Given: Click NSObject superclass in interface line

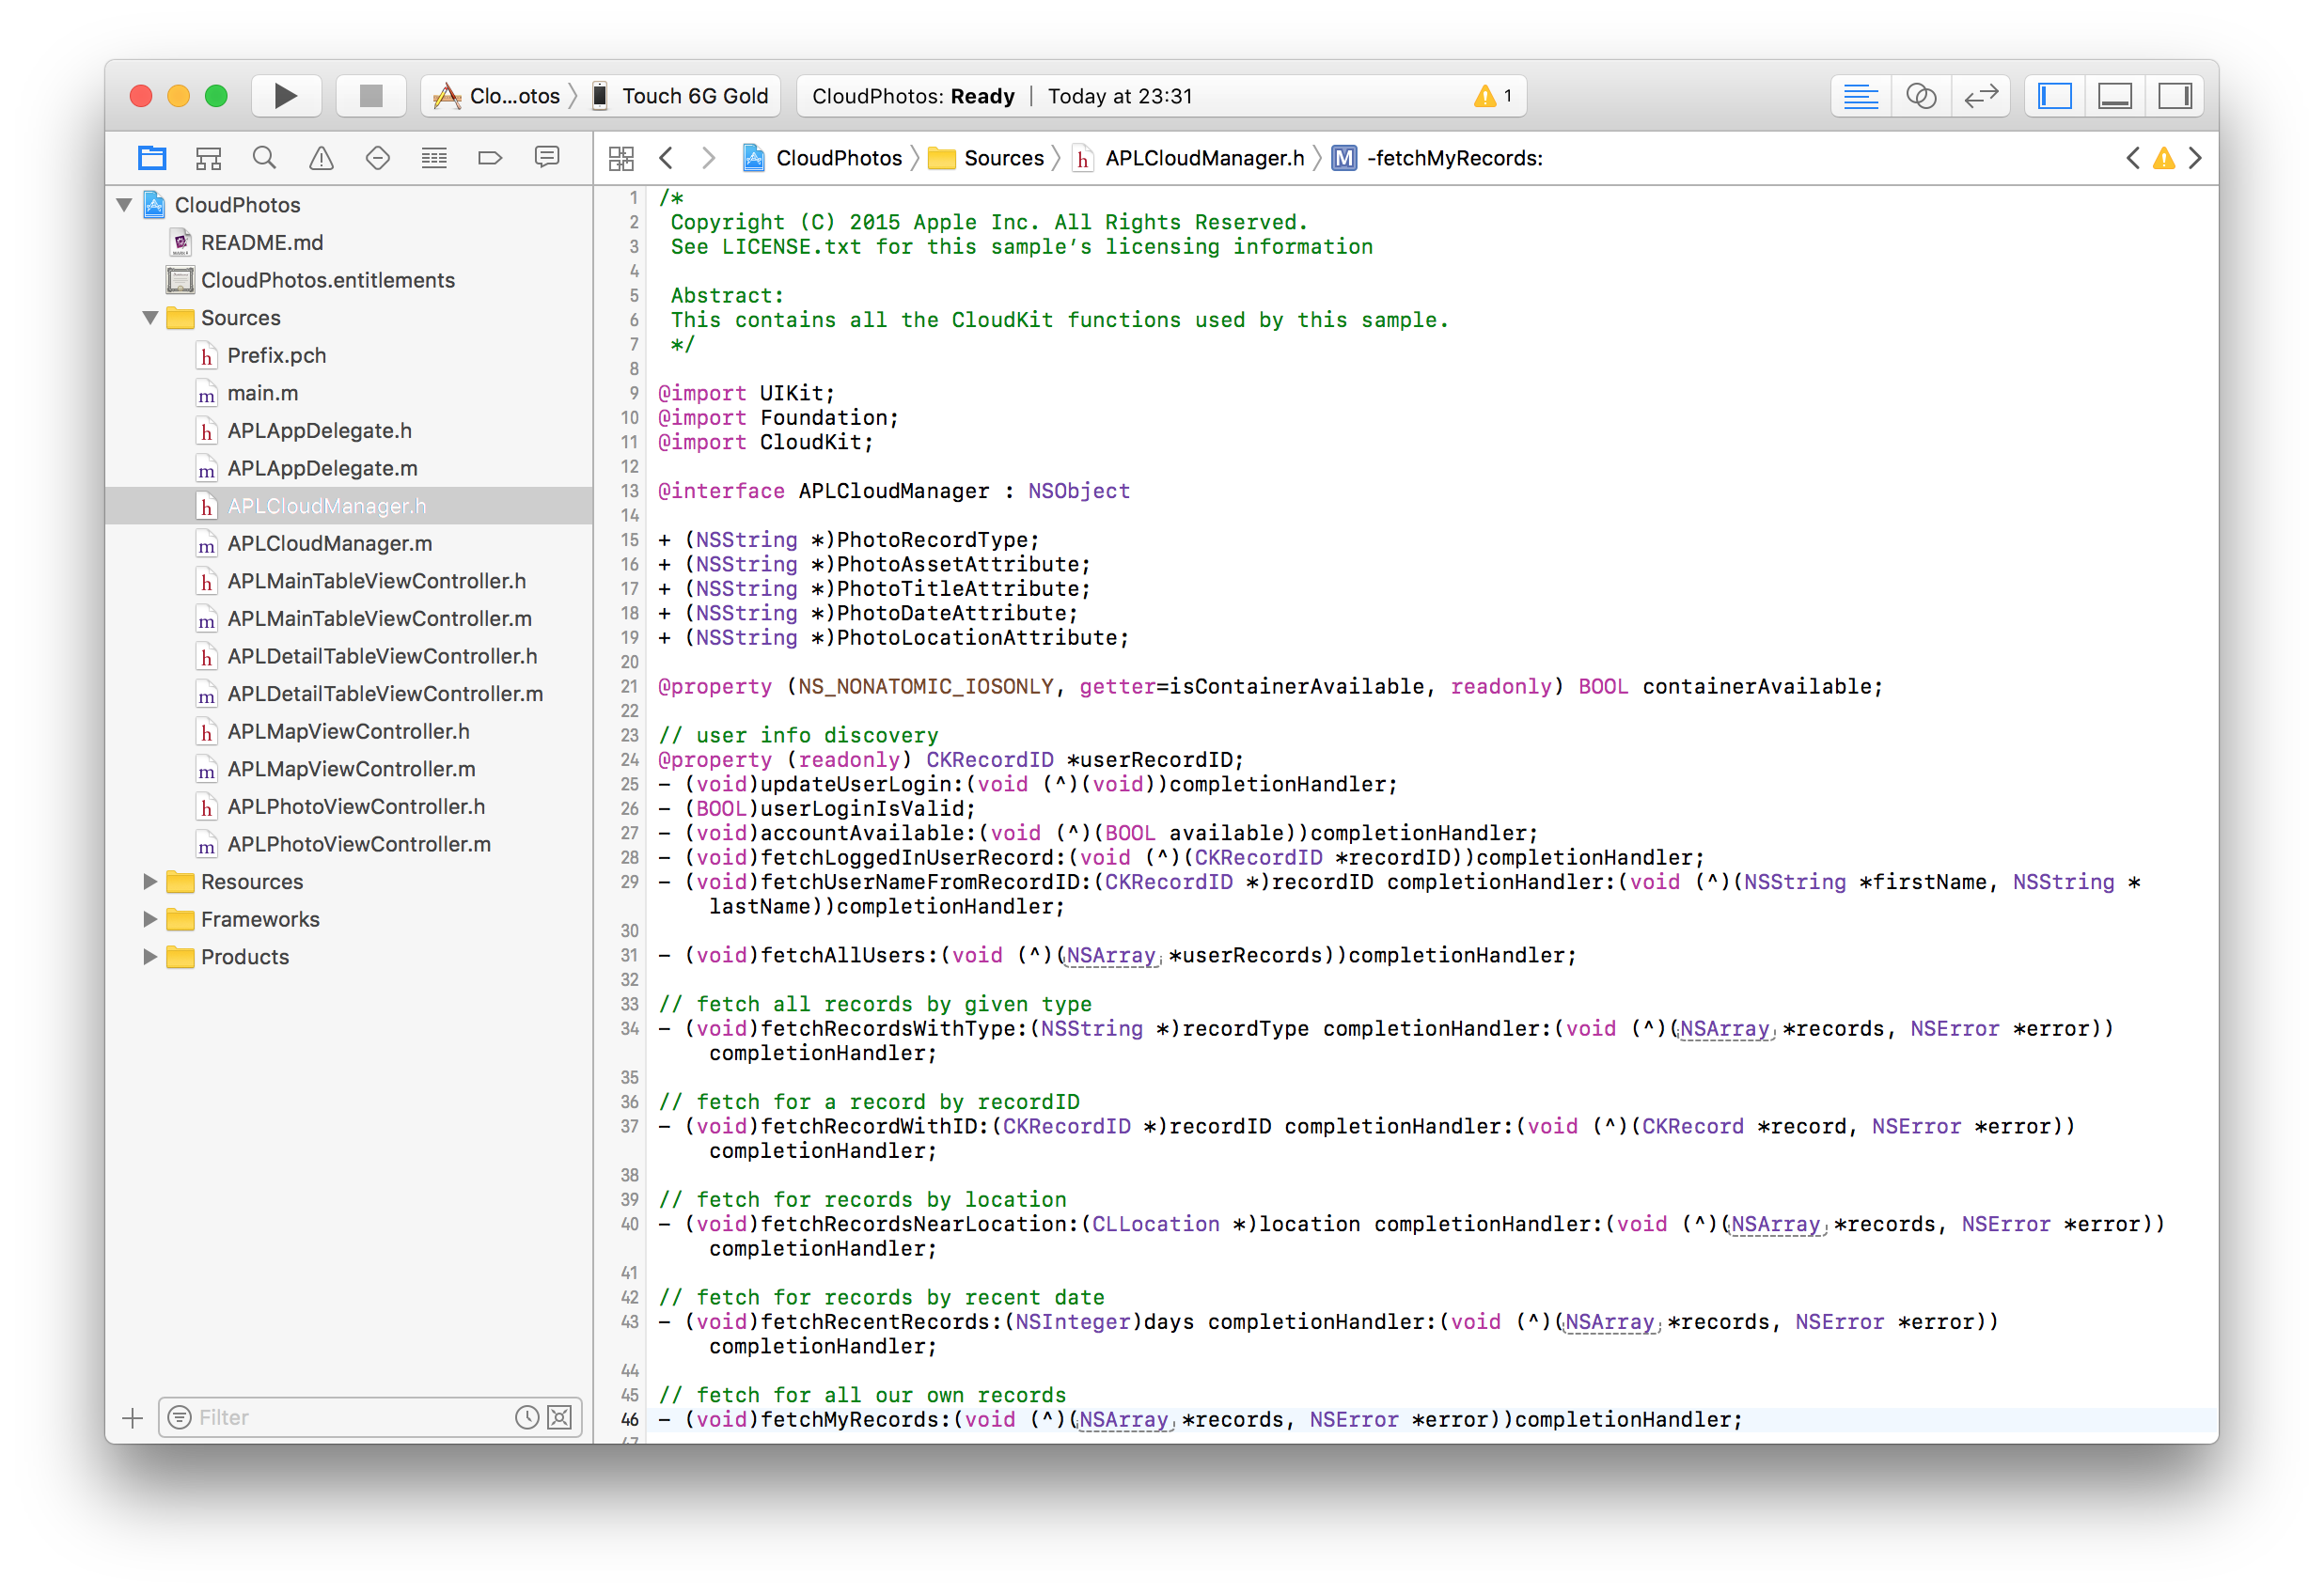Looking at the screenshot, I should [x=1079, y=491].
